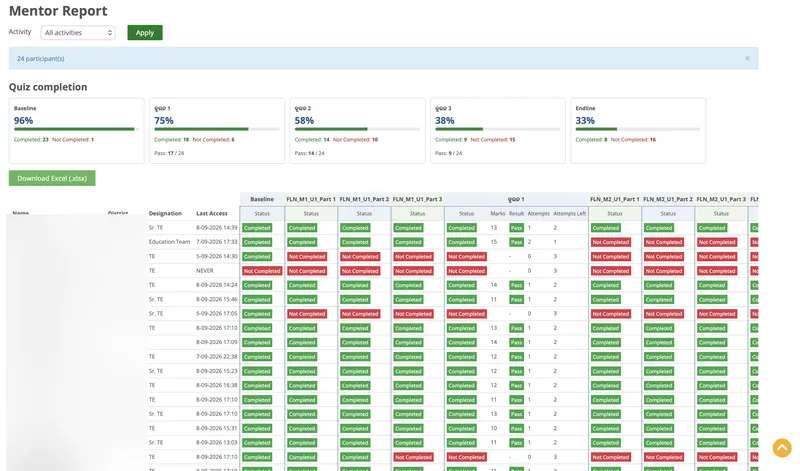Viewport: 800px width, 471px height.
Task: Click 'Pass: 17 / 24' text
Action: [169, 153]
